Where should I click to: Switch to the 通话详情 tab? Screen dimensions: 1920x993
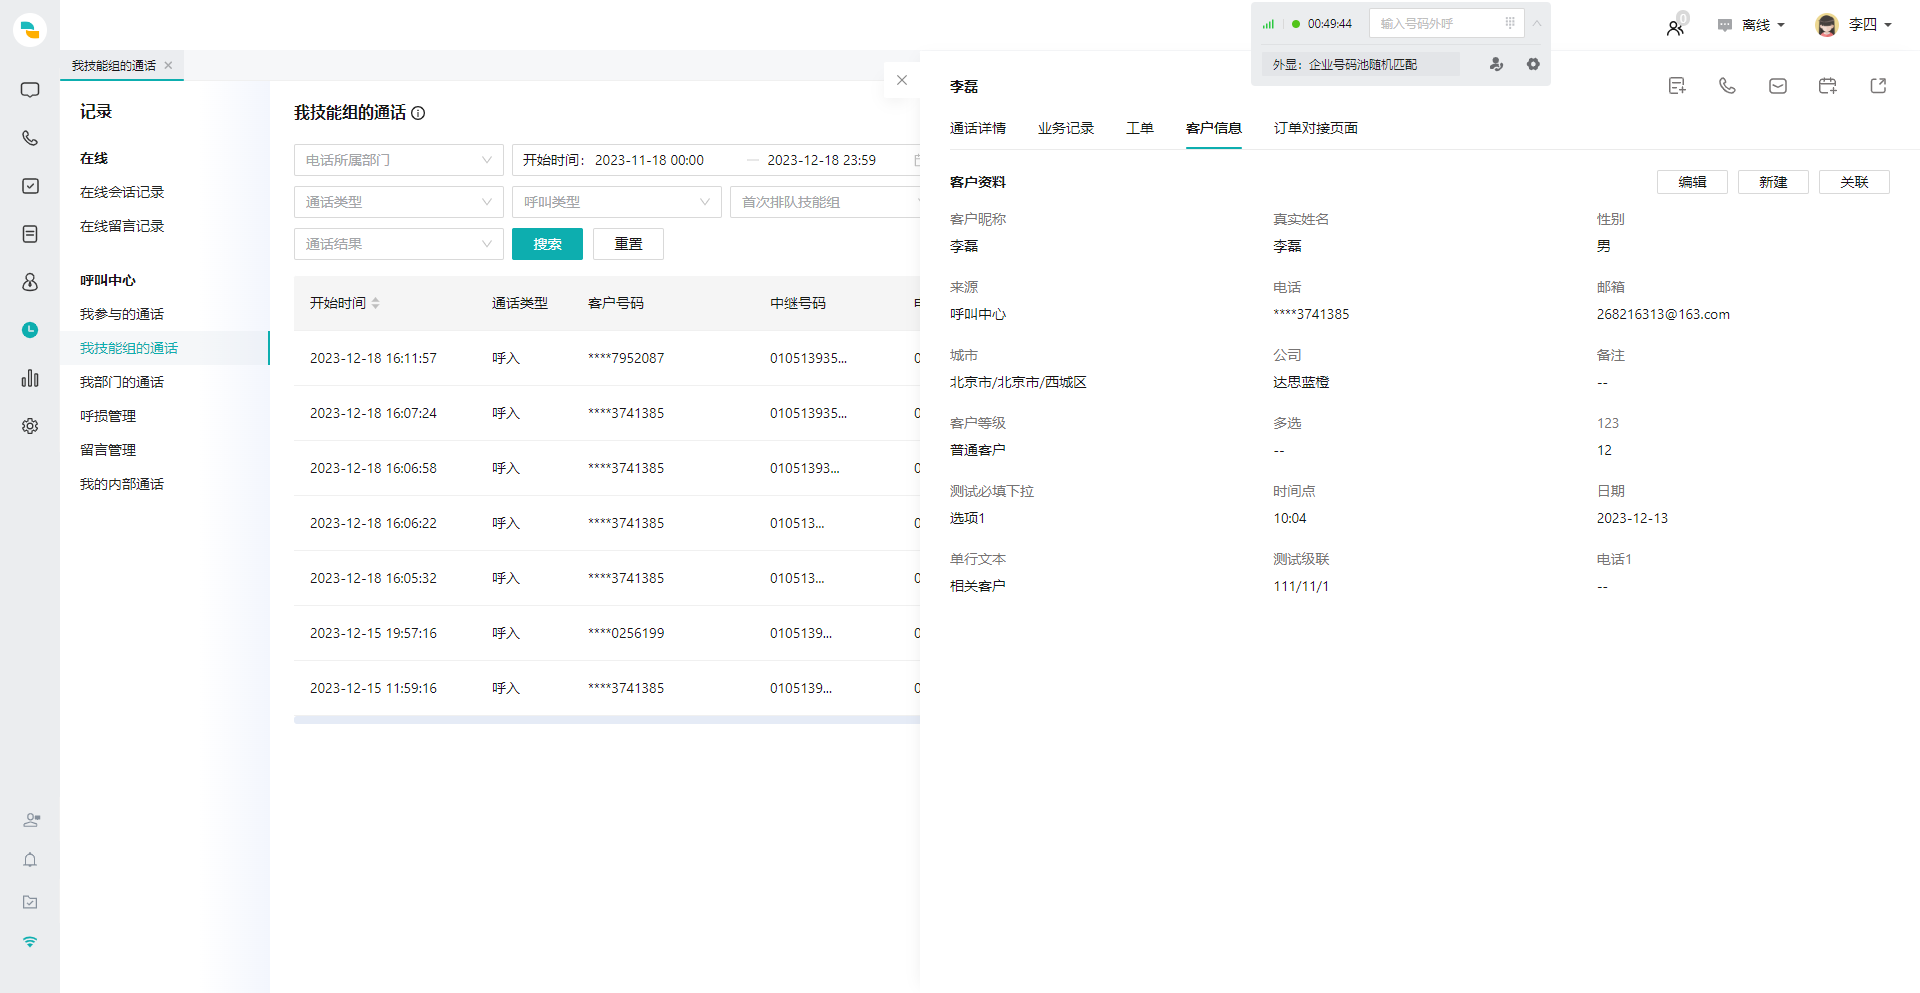coord(977,128)
